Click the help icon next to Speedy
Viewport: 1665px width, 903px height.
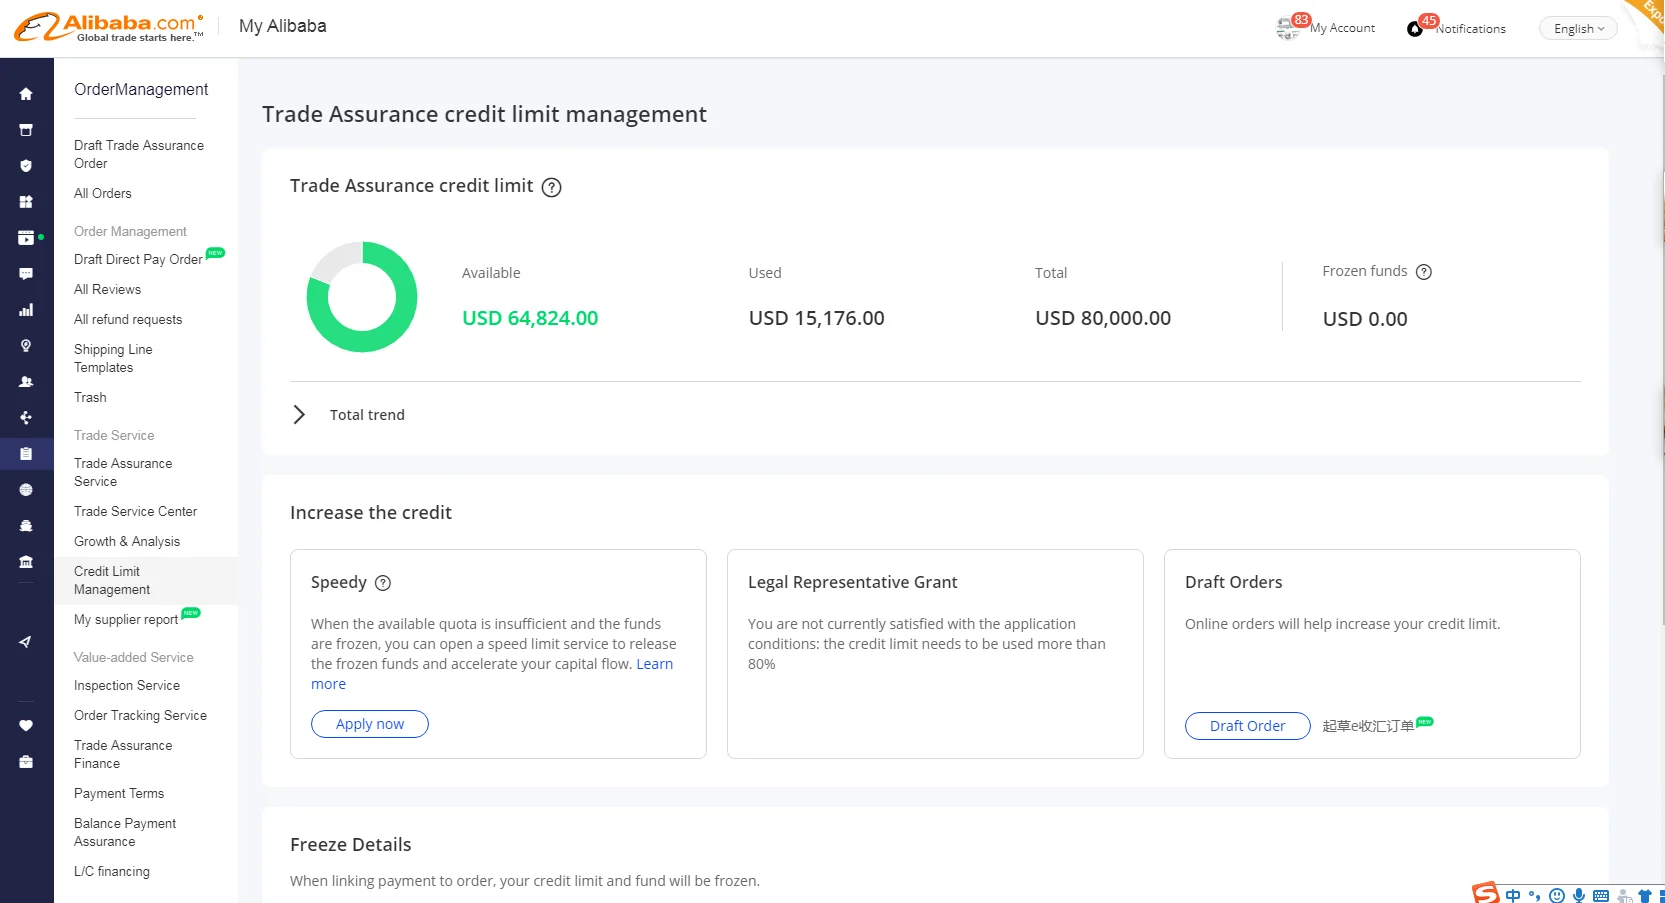point(383,583)
